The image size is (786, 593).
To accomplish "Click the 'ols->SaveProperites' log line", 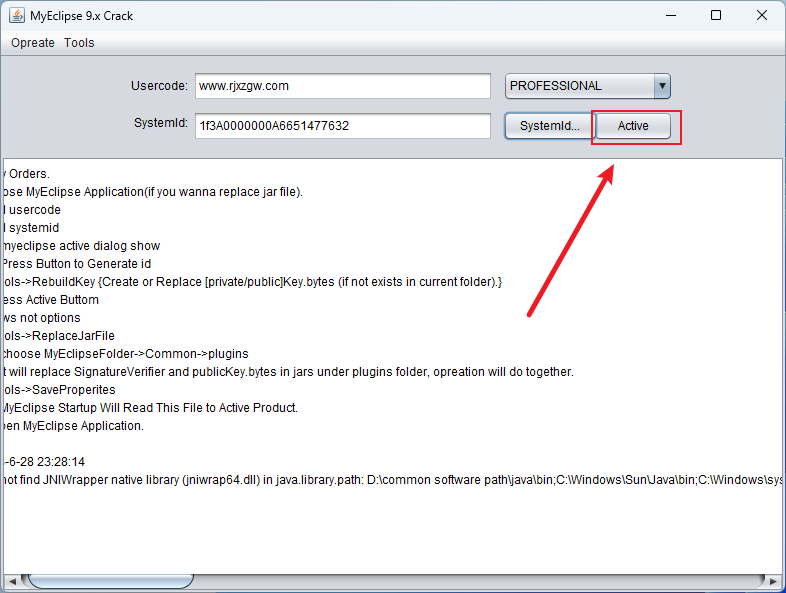I will coord(59,389).
